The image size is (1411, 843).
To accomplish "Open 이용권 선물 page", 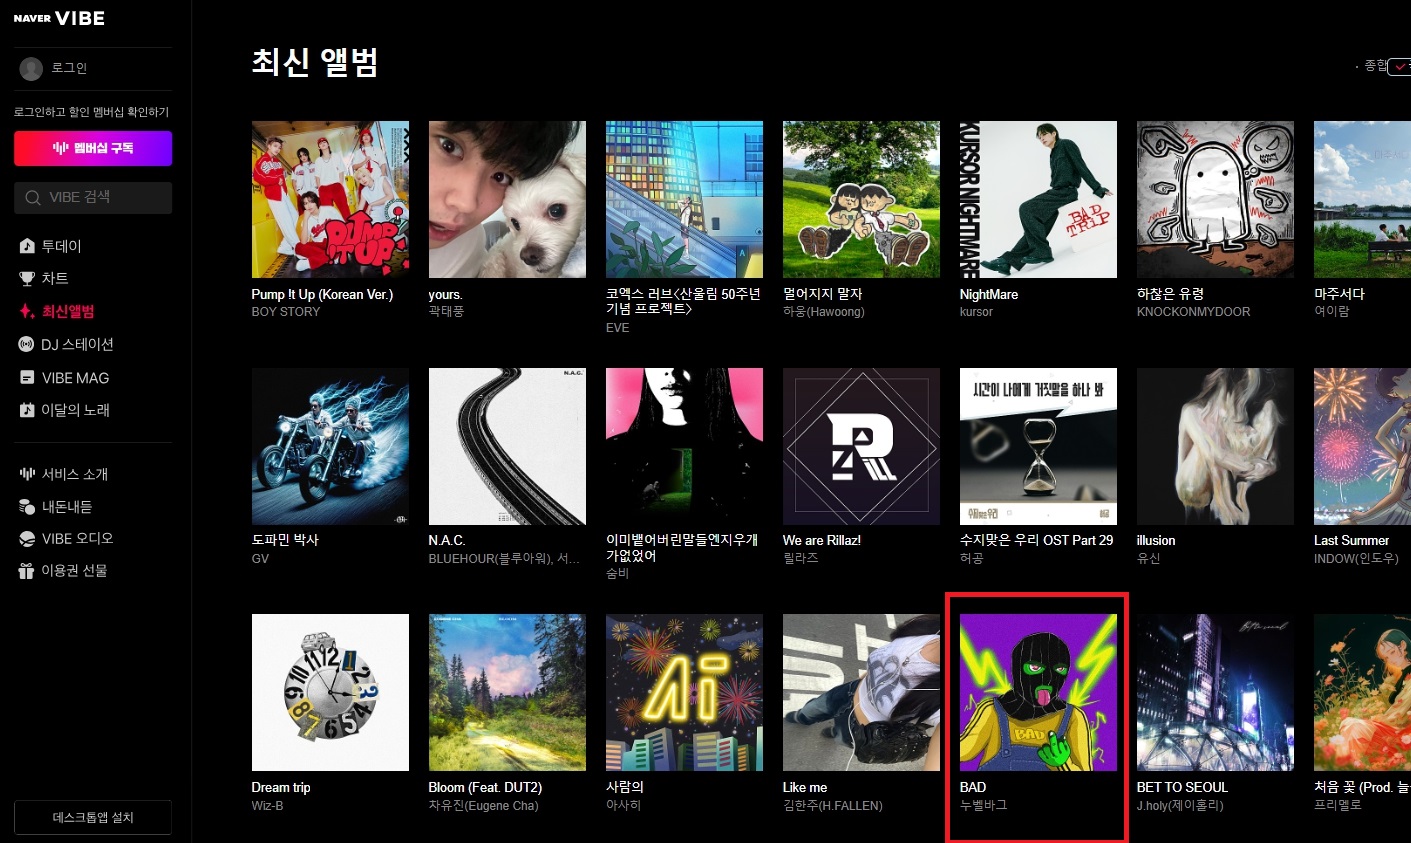I will [74, 571].
